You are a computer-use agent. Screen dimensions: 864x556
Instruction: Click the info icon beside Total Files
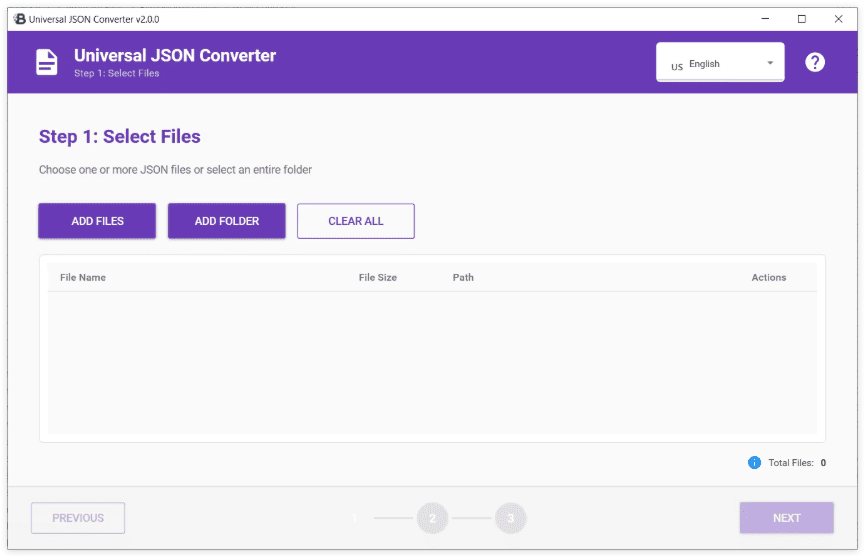754,462
